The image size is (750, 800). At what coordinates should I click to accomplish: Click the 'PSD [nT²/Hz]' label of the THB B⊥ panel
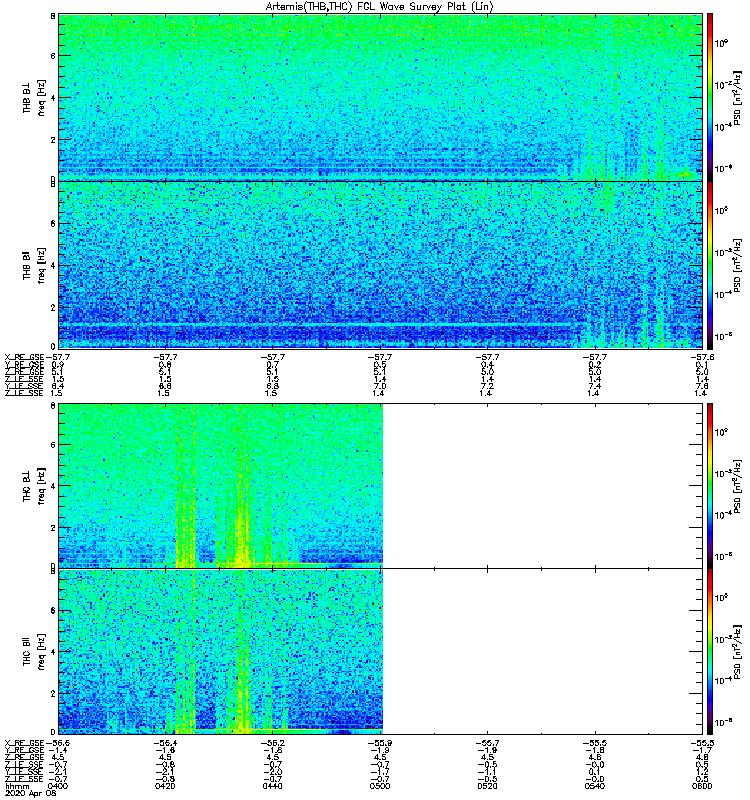coord(737,97)
